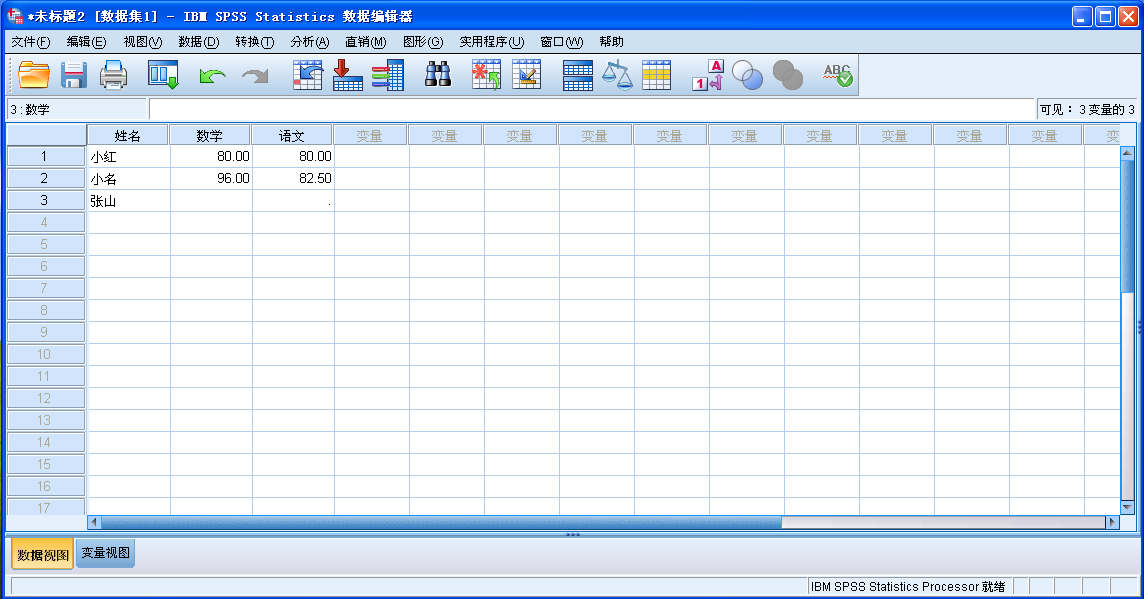The height and width of the screenshot is (599, 1144).
Task: Click the cell containing 张山
Action: tap(127, 201)
